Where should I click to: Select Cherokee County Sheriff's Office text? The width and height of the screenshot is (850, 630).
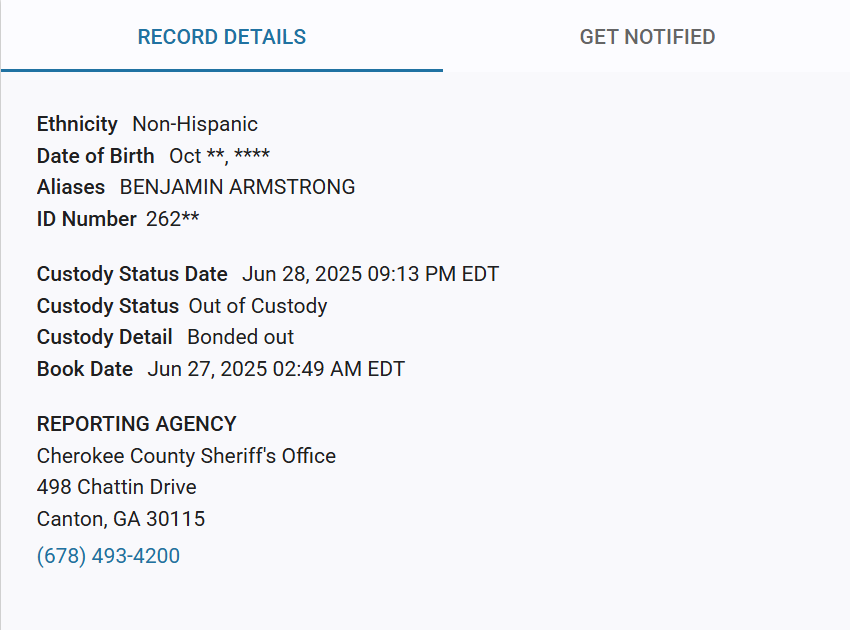coord(186,456)
